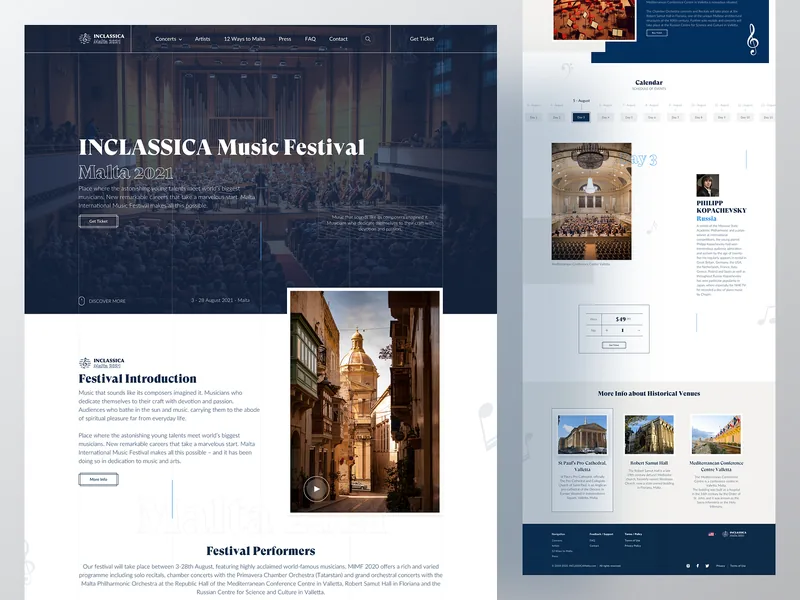Click the INCLASSICA logo in the footer
The image size is (800, 600).
pyautogui.click(x=734, y=534)
